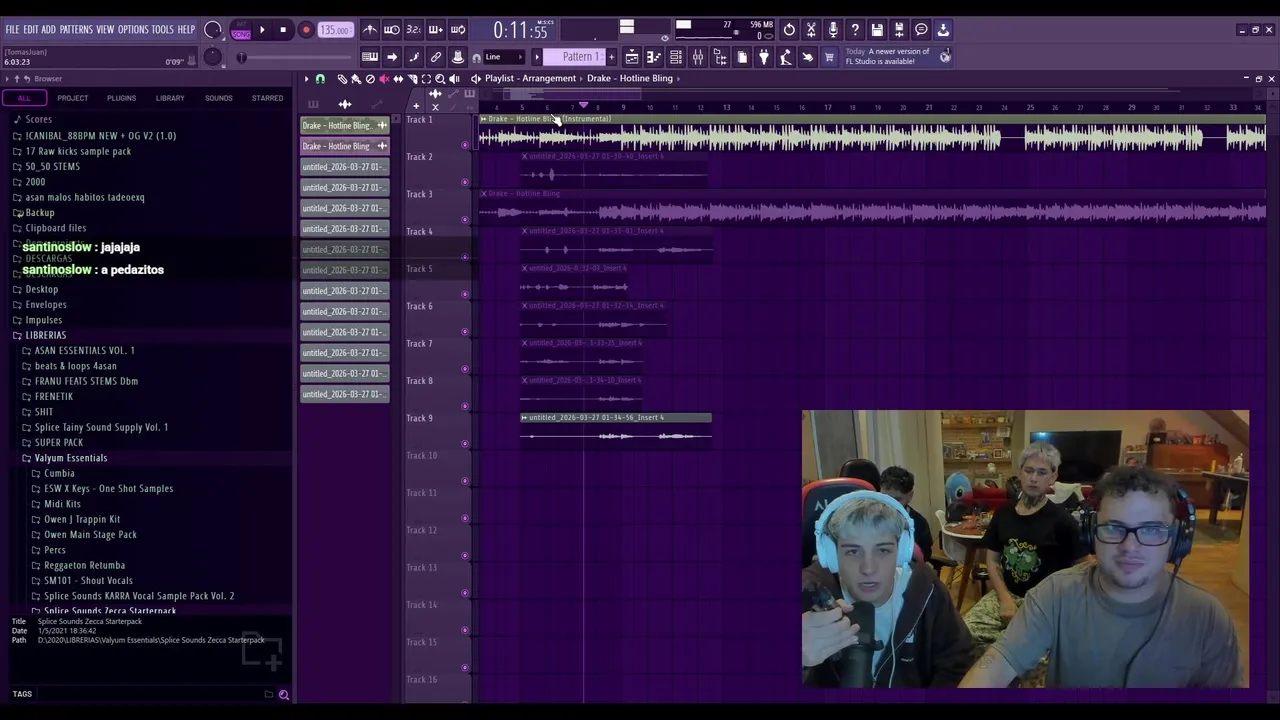Open the VIEW menu
Screen dimensions: 1280x720
pyautogui.click(x=105, y=30)
